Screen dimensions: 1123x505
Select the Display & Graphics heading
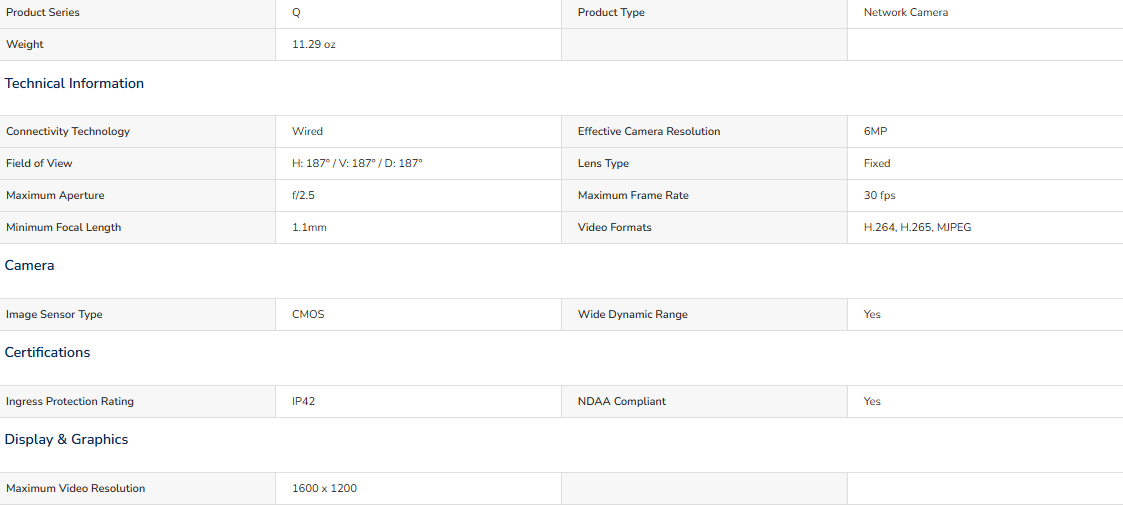67,439
